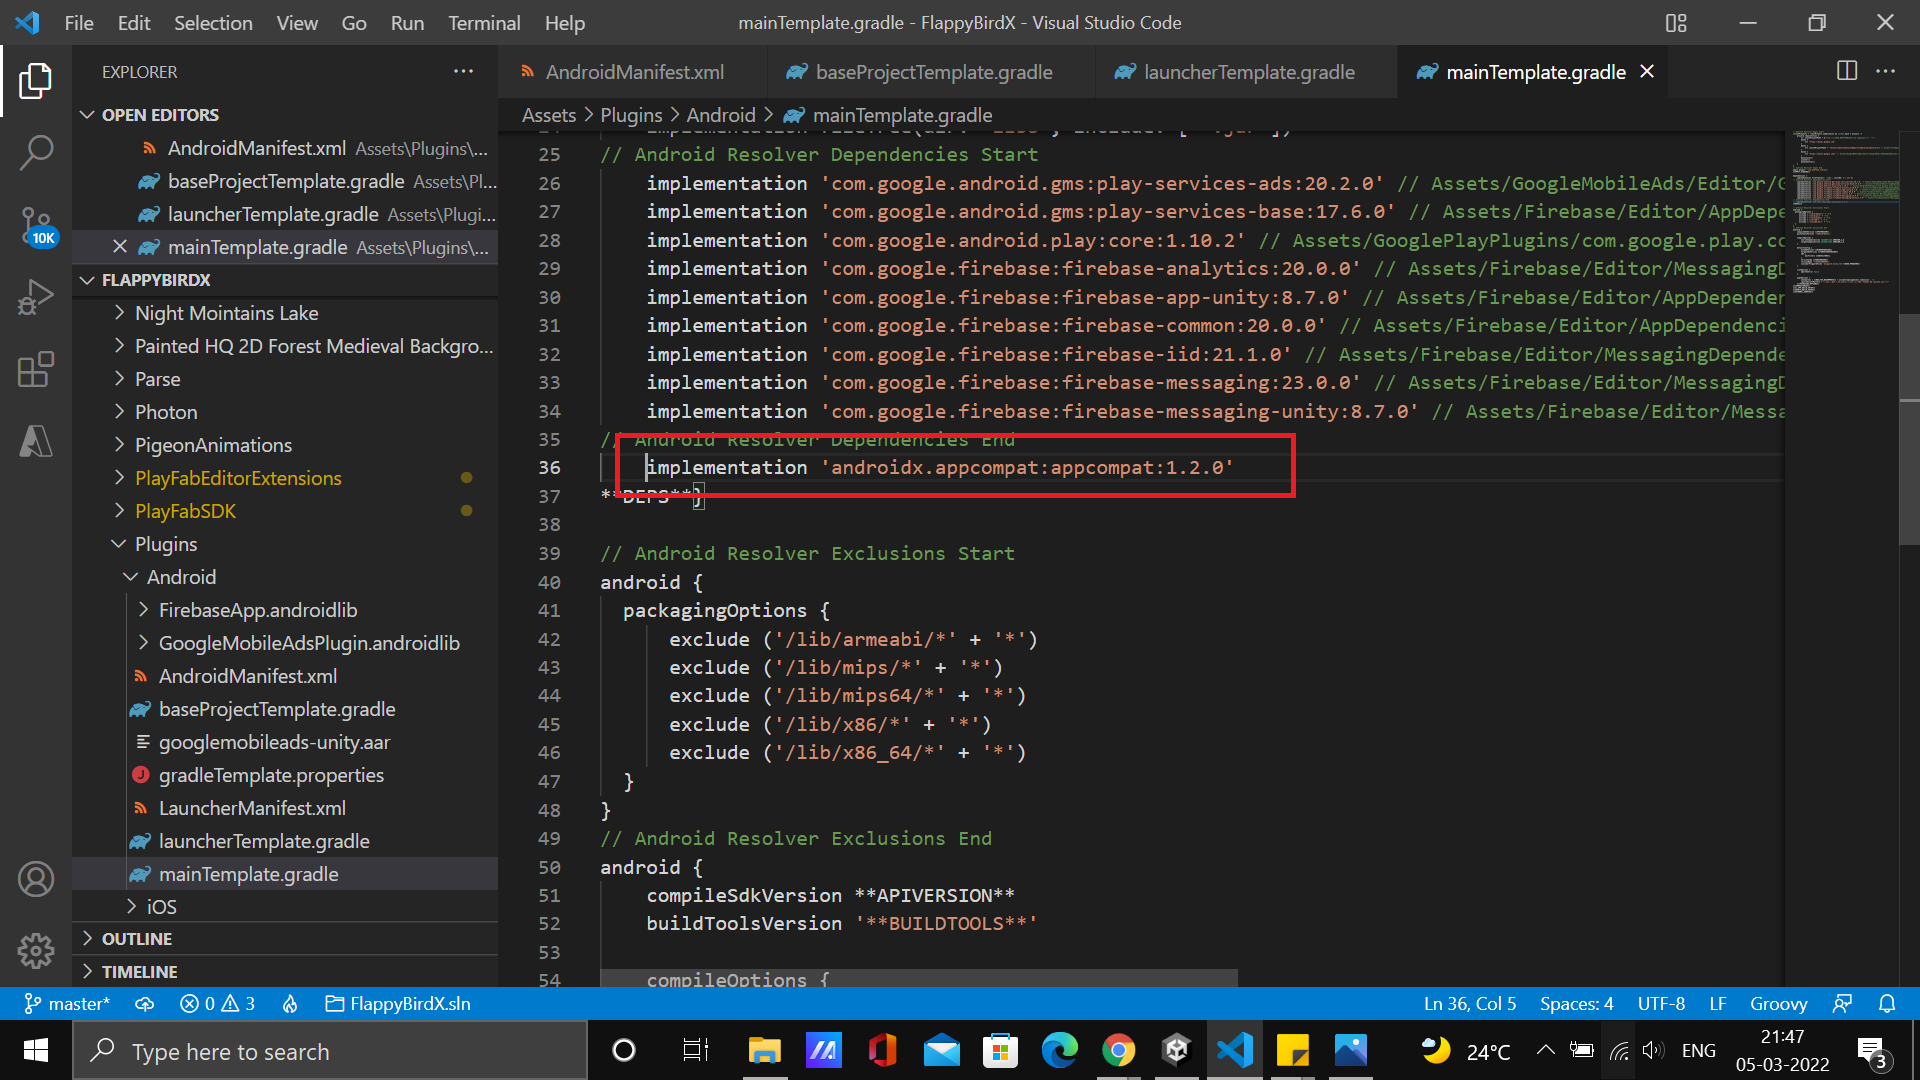Open Unity Hub icon in taskbar
Viewport: 1920px width, 1080px height.
pyautogui.click(x=1176, y=1050)
